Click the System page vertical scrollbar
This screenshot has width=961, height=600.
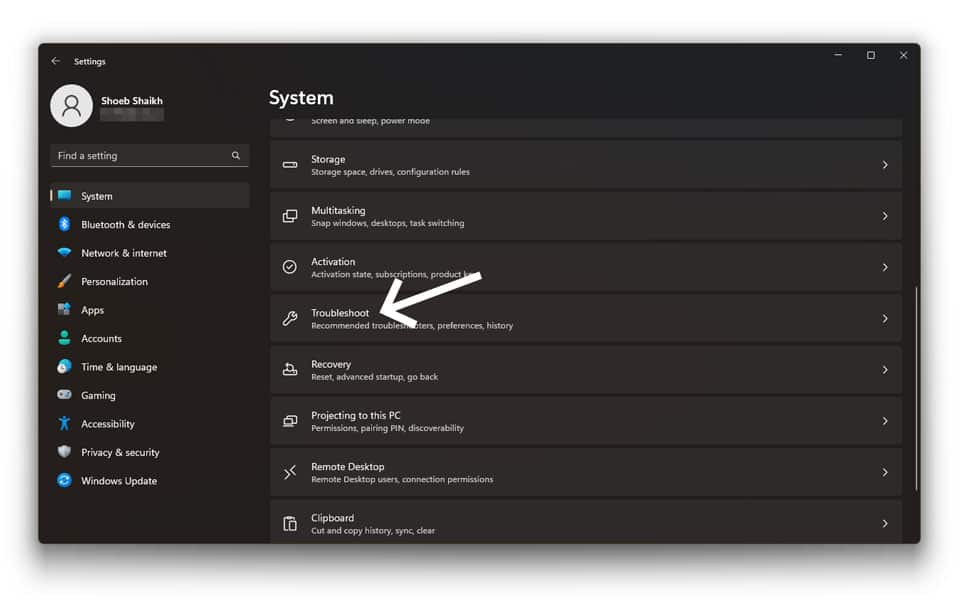click(916, 387)
